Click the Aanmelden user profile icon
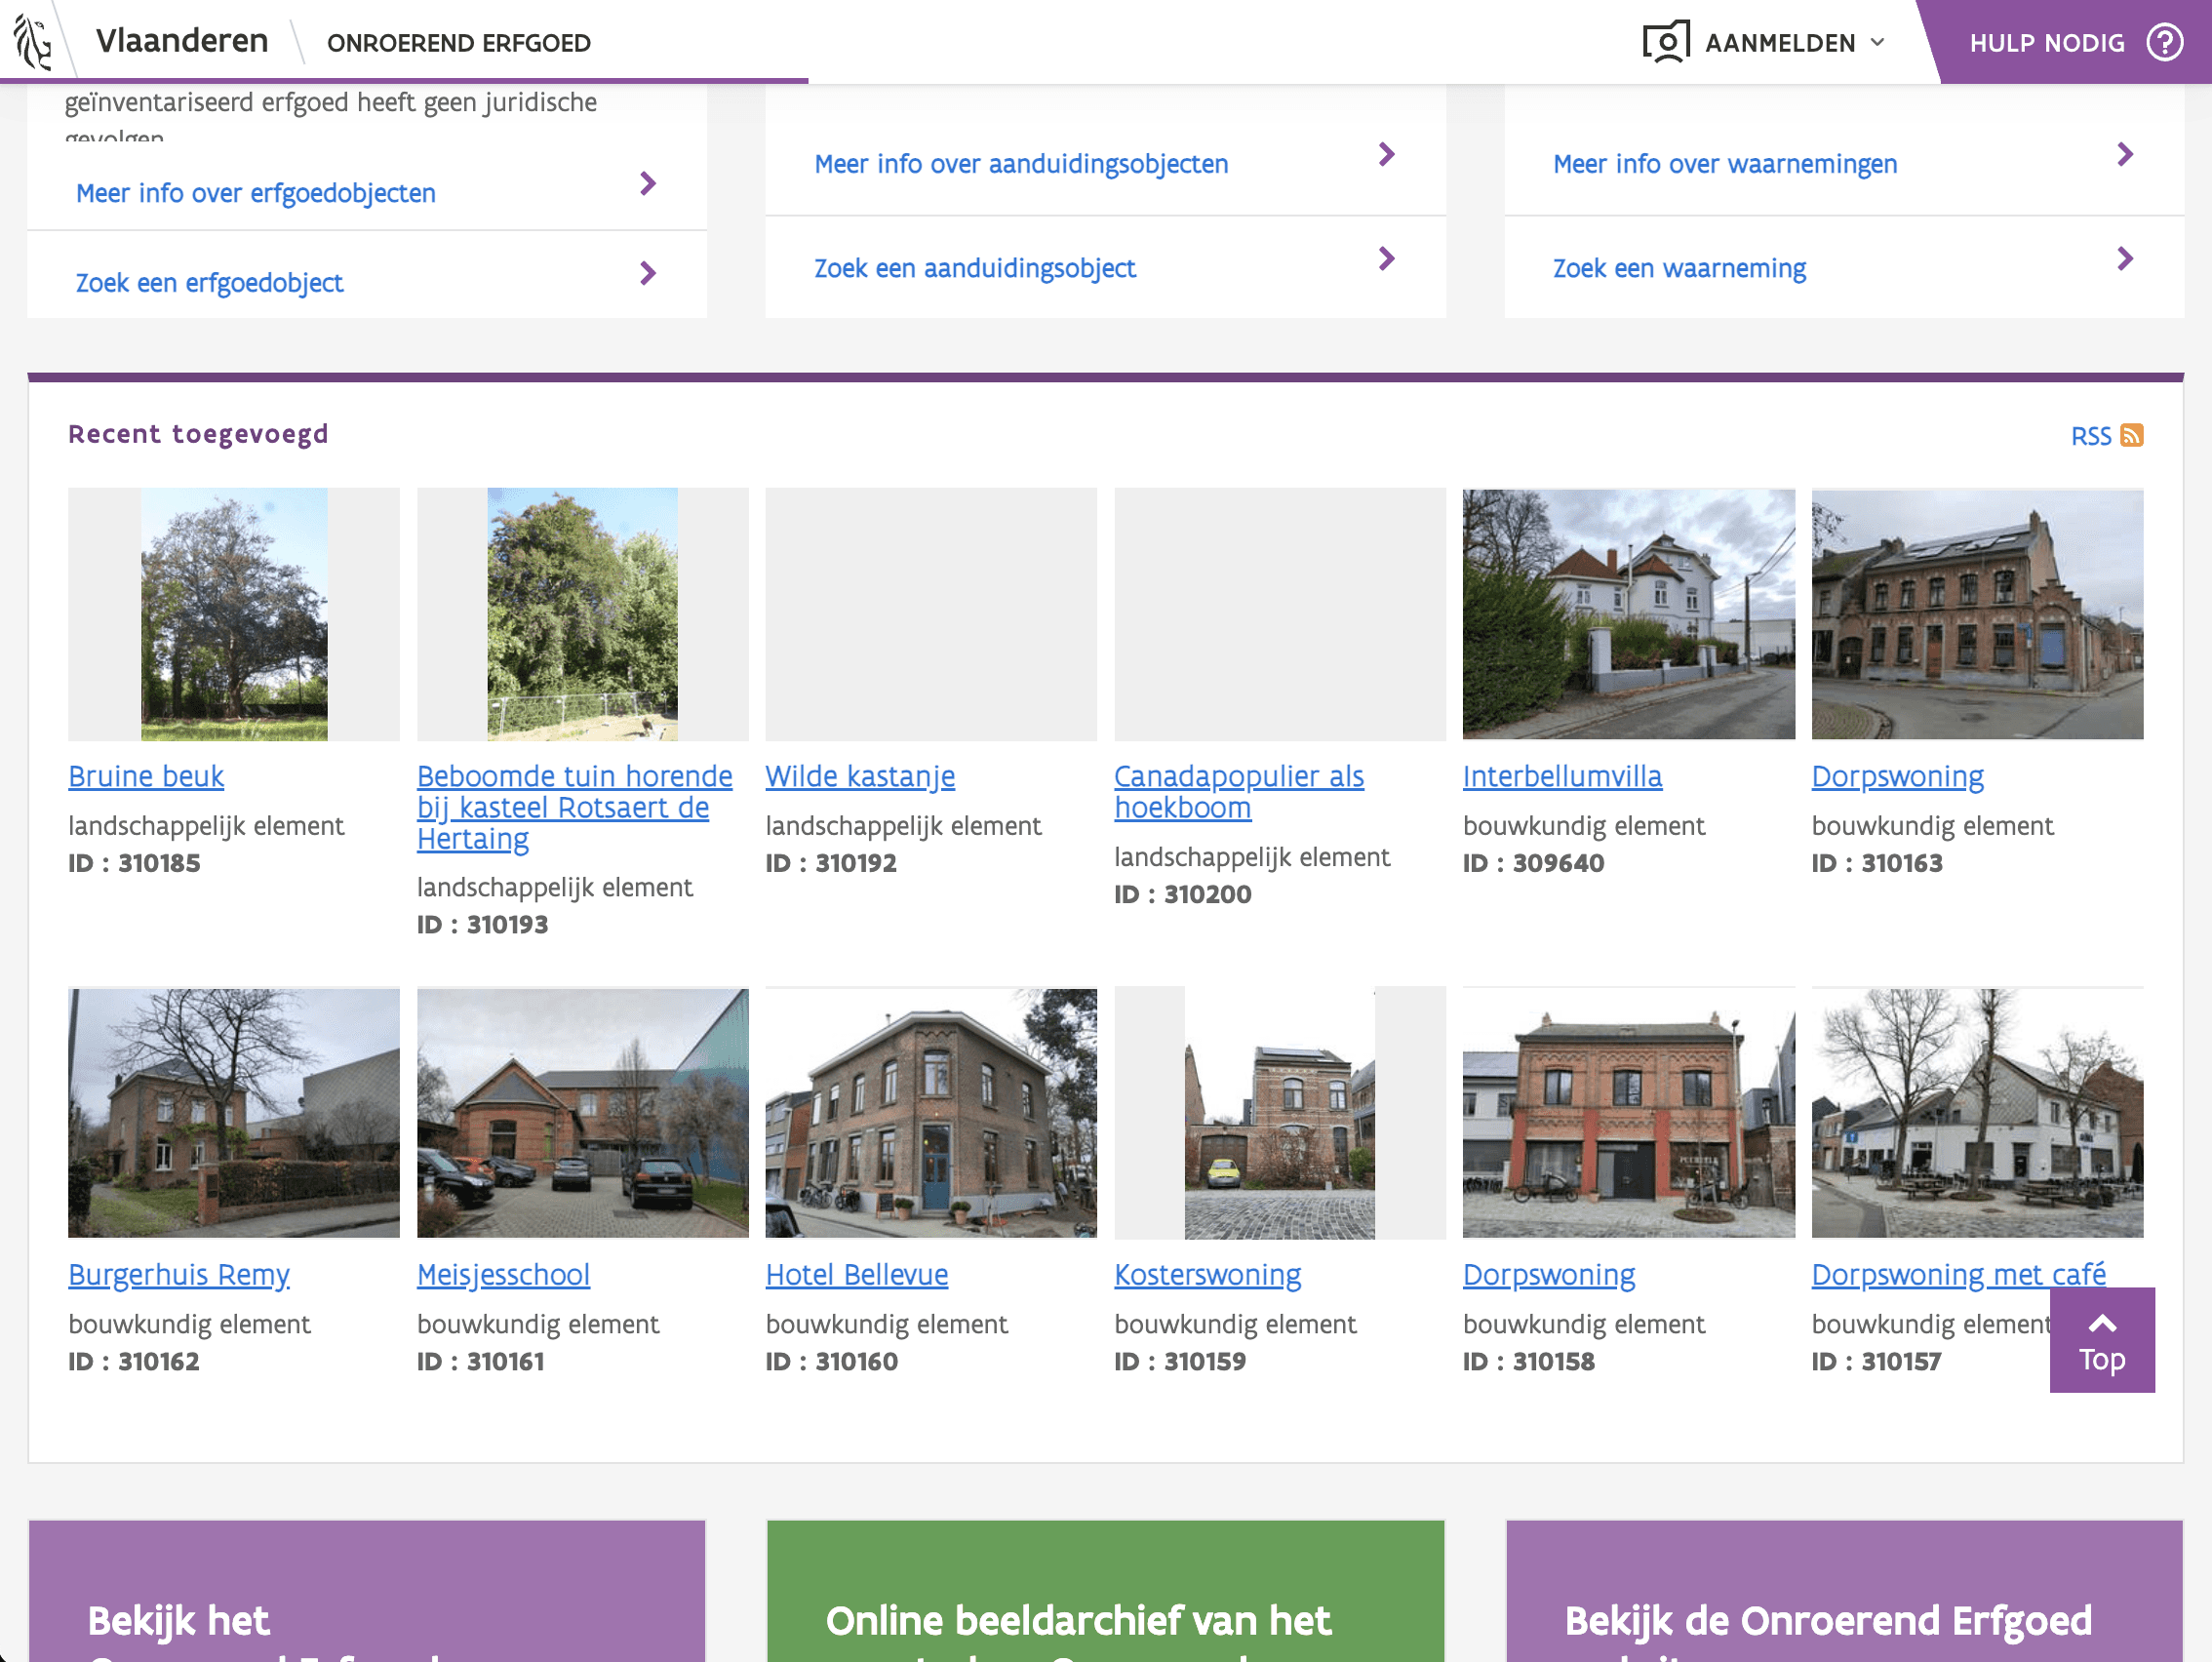The image size is (2212, 1662). (1665, 43)
